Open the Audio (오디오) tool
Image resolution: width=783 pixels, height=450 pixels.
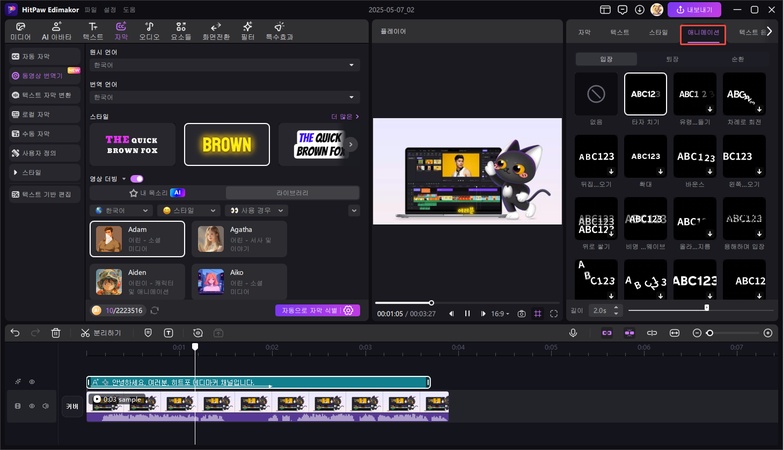point(149,31)
